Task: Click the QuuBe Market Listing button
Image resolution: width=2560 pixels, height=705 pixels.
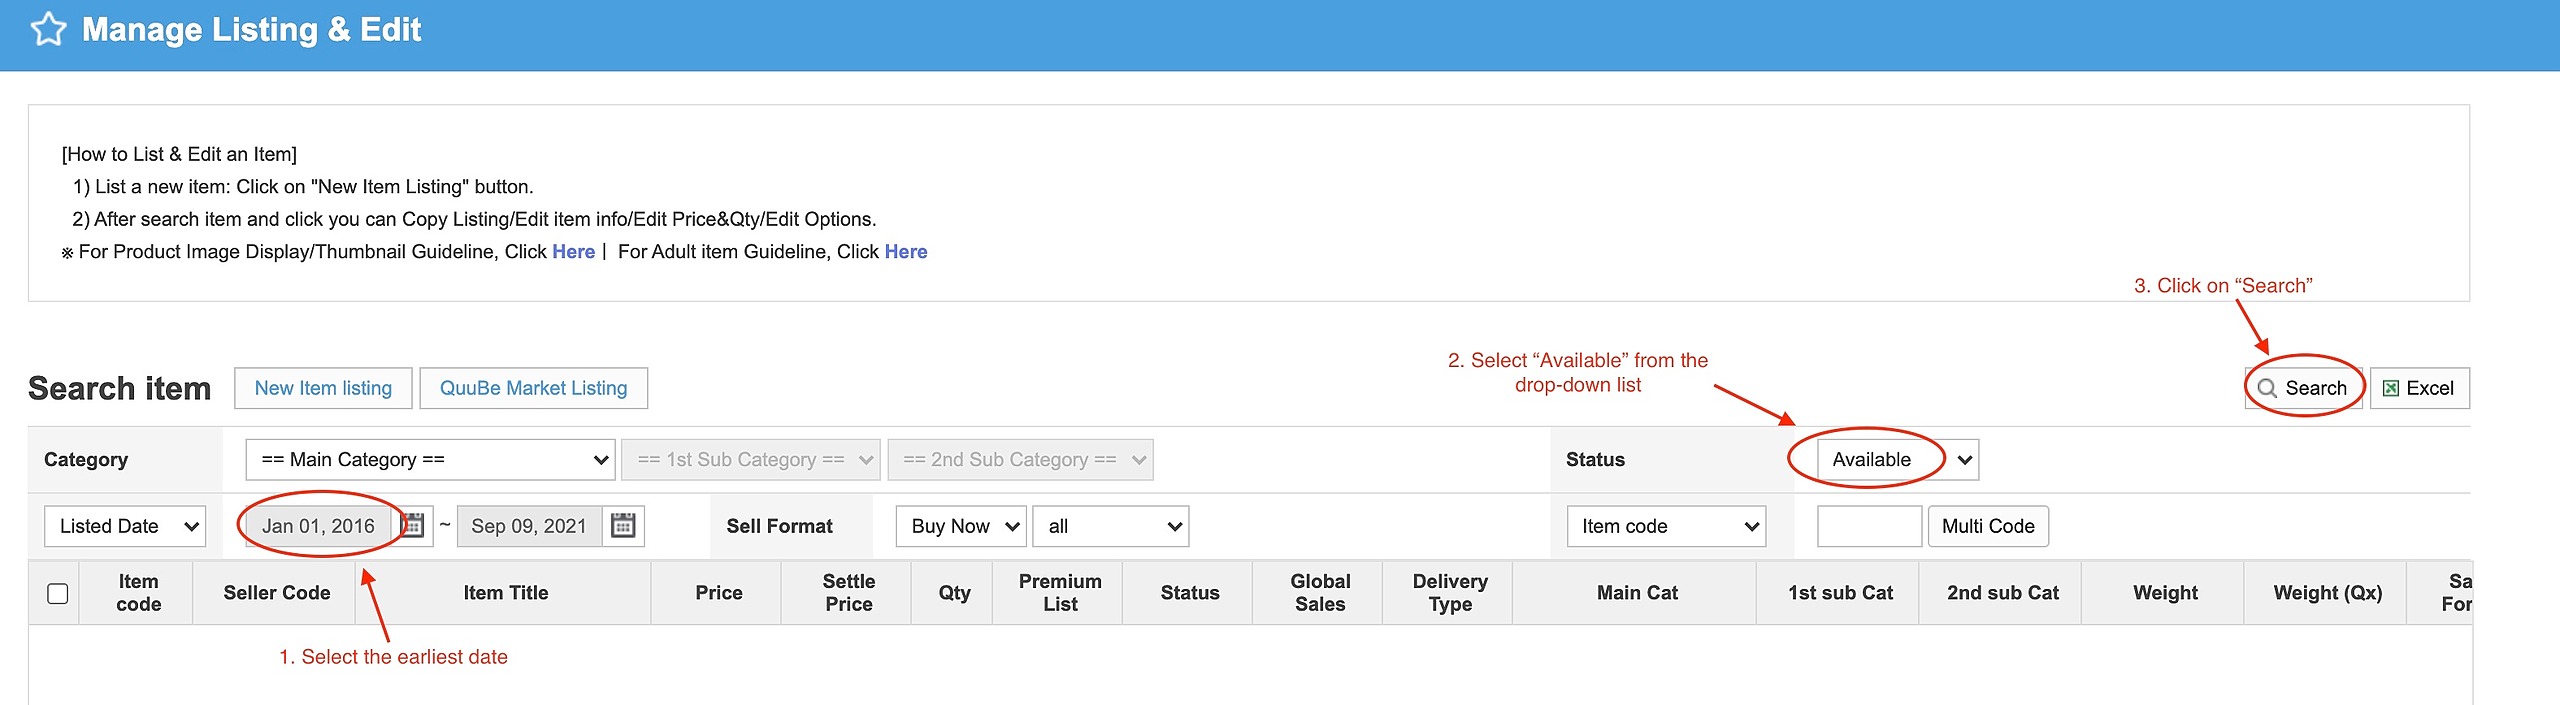Action: [533, 389]
